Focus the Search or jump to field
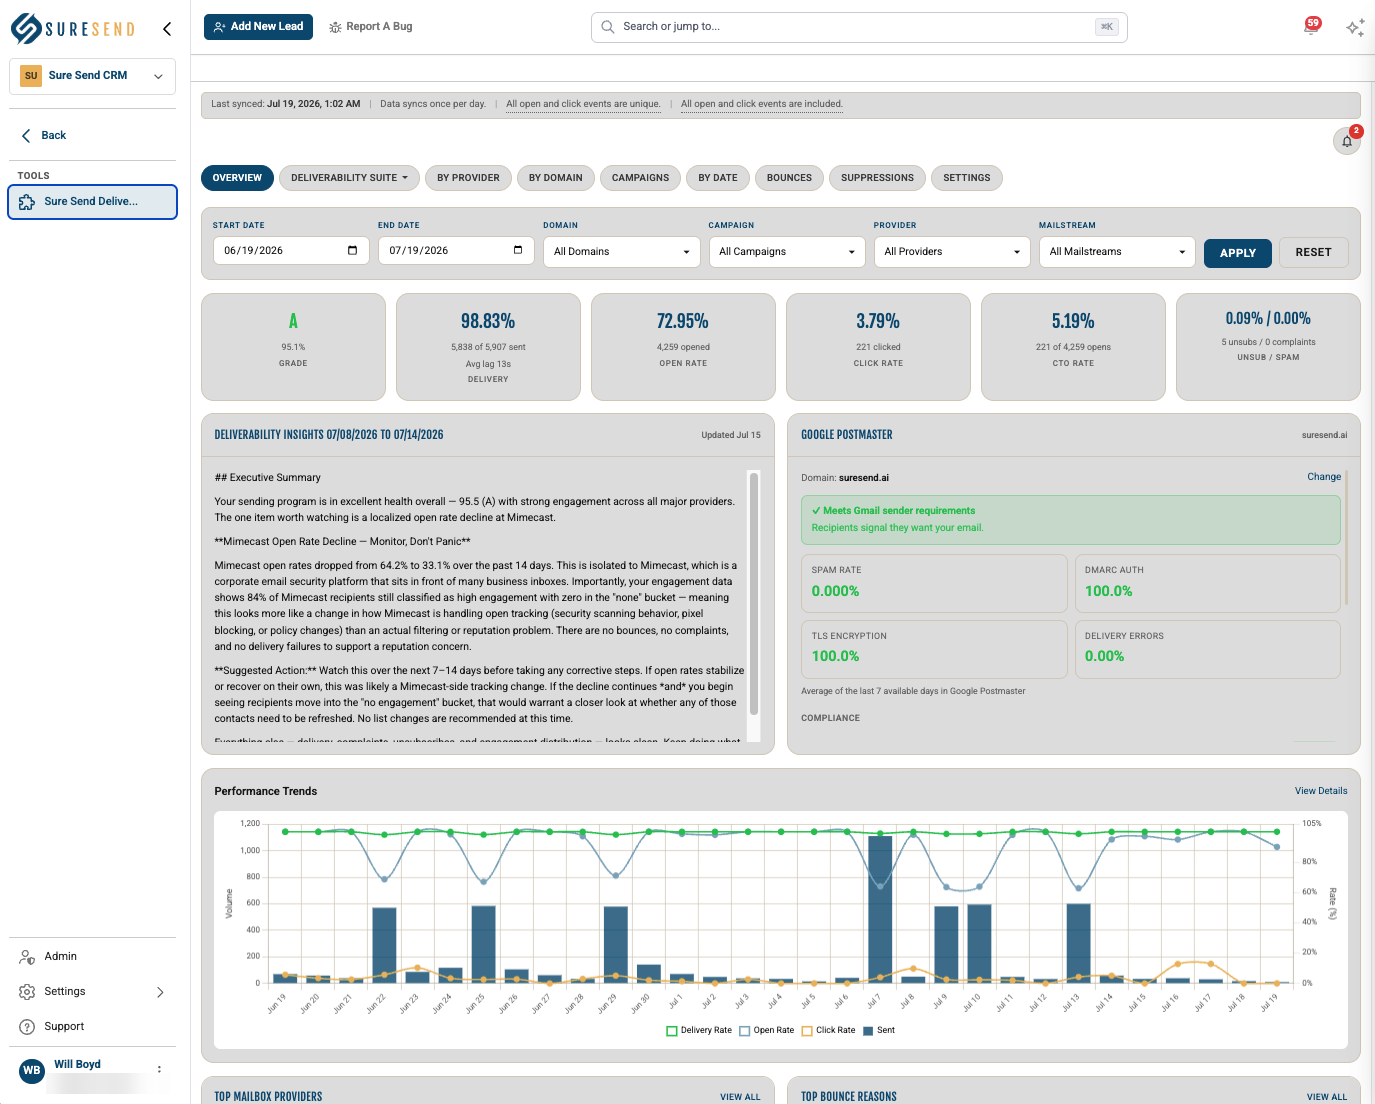The image size is (1375, 1104). 859,27
